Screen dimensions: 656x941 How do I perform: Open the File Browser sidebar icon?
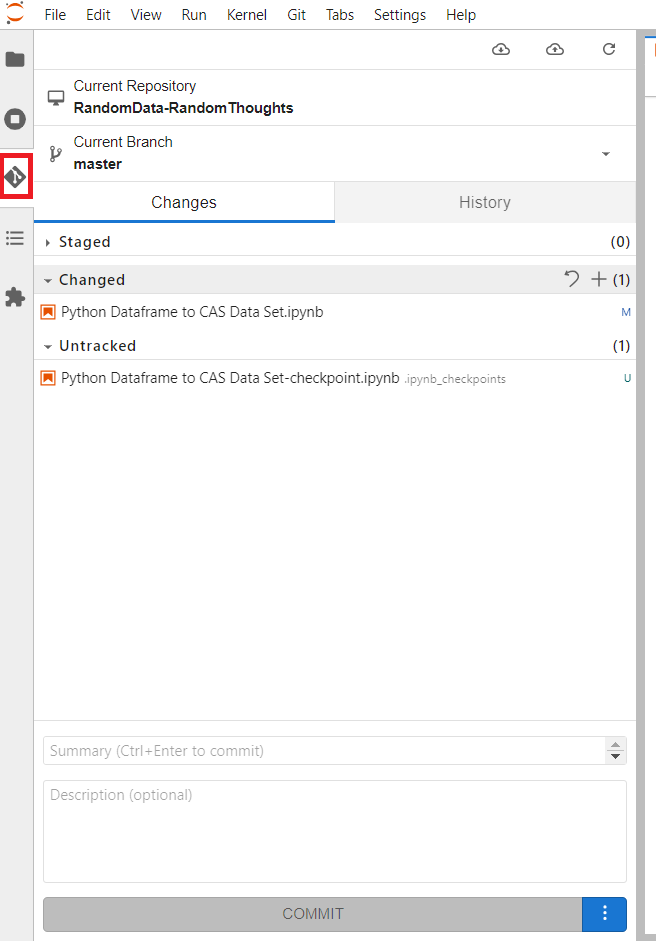click(x=15, y=59)
